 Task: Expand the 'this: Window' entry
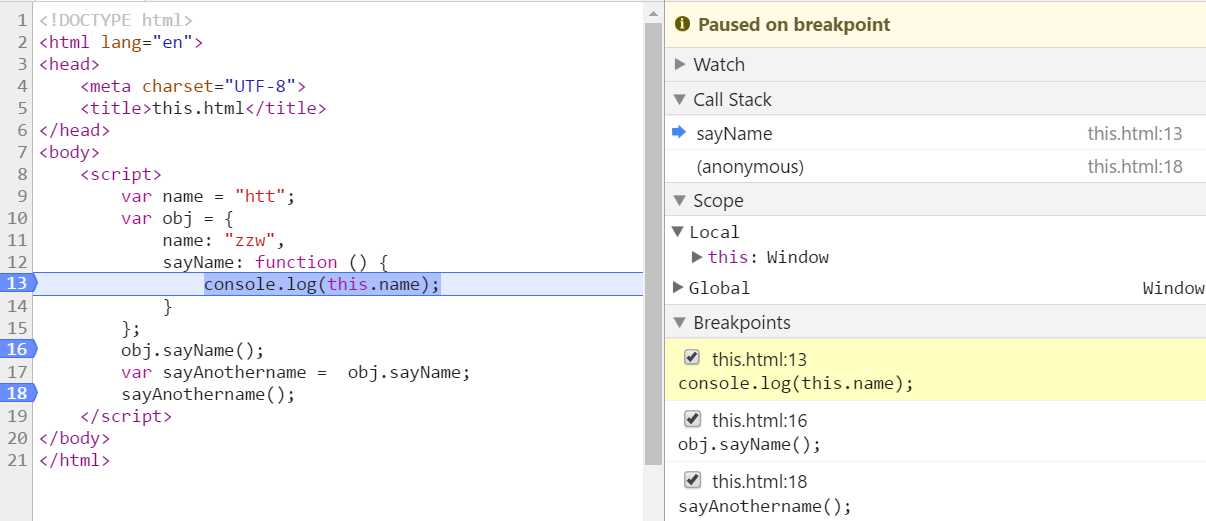(x=697, y=257)
